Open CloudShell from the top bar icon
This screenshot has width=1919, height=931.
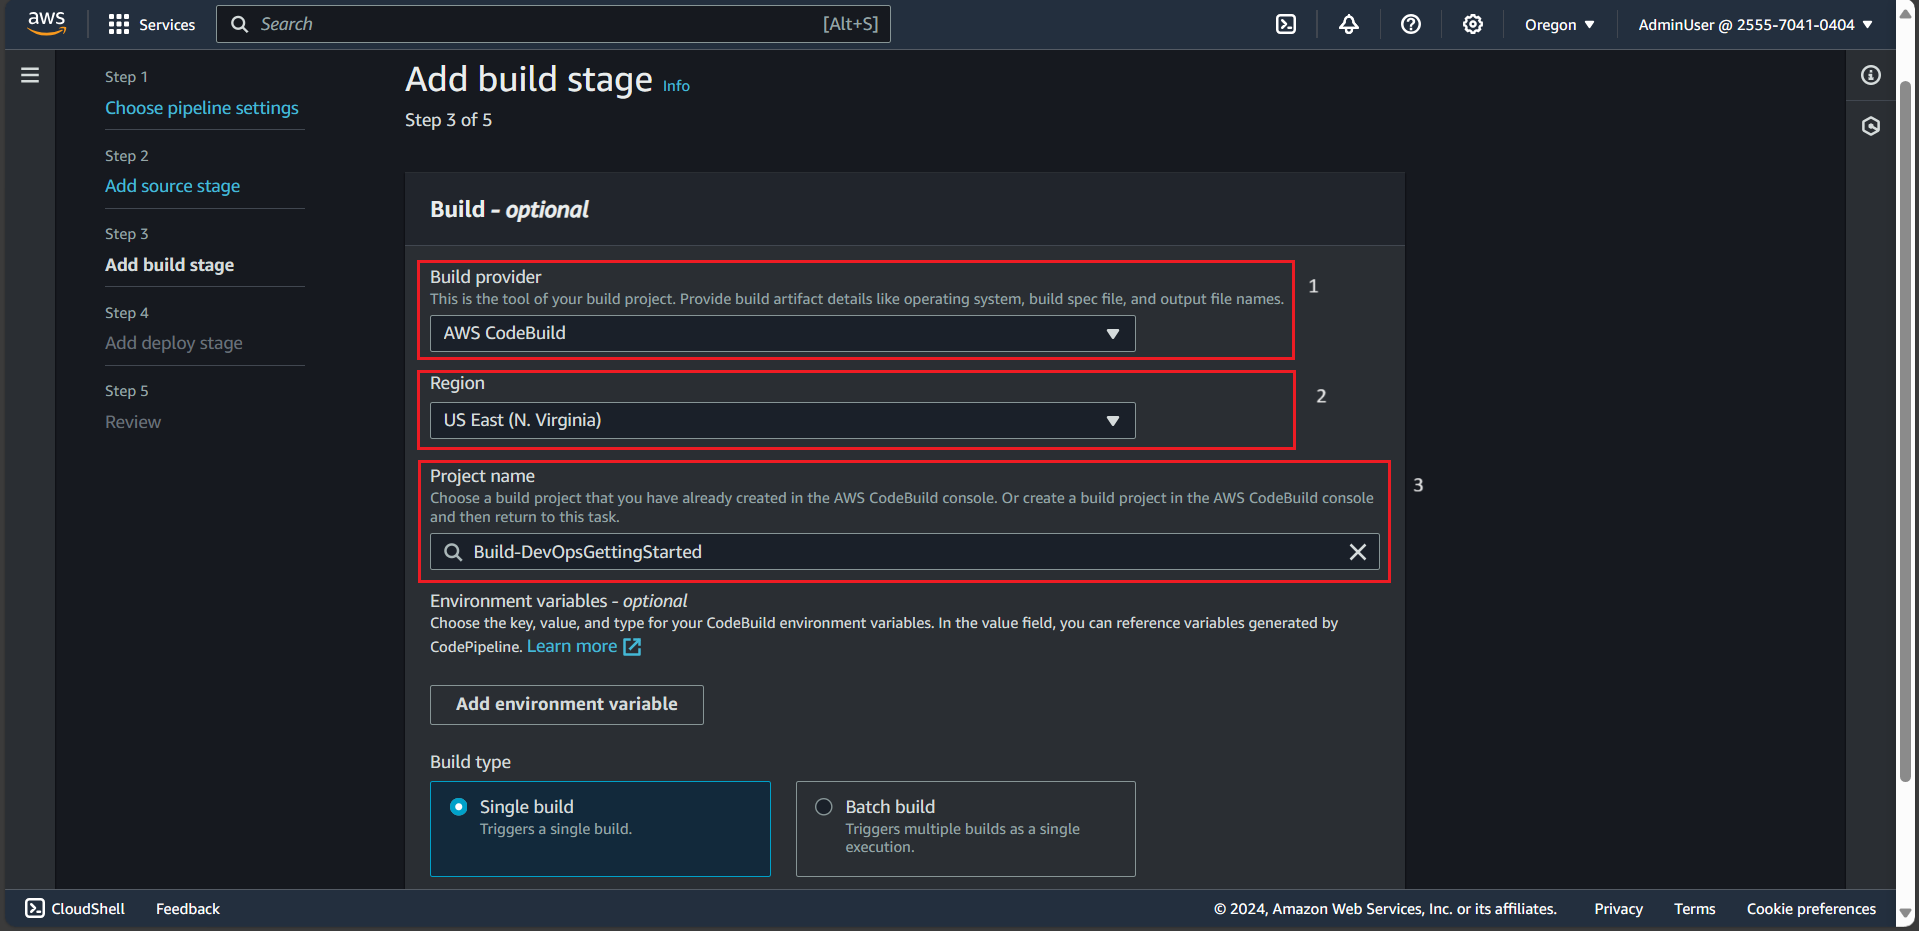click(x=1286, y=24)
